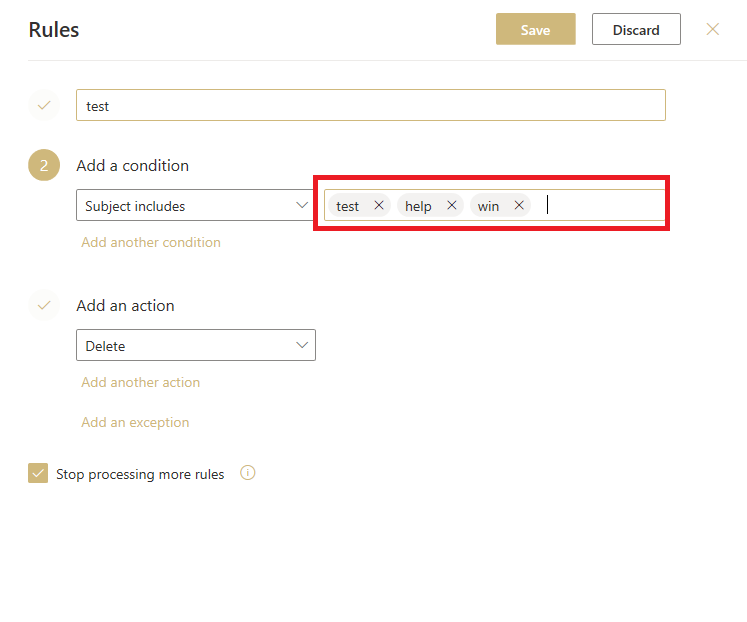Discard the rule changes

(x=636, y=30)
